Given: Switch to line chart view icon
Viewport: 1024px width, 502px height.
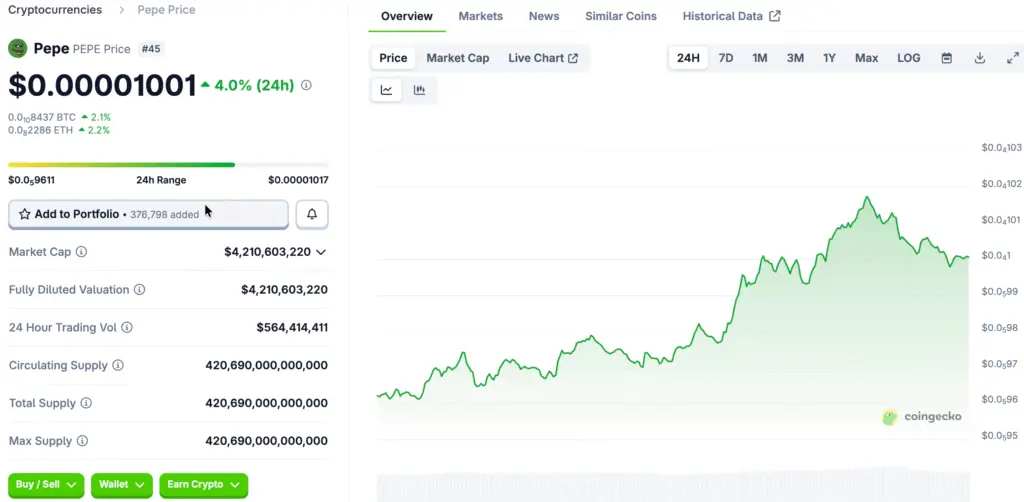Looking at the screenshot, I should (x=386, y=90).
